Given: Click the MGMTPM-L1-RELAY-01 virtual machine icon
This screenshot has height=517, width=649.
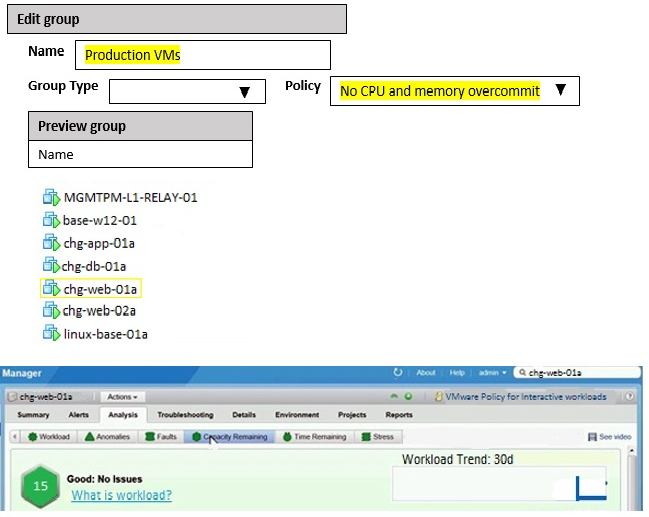Looking at the screenshot, I should click(52, 197).
